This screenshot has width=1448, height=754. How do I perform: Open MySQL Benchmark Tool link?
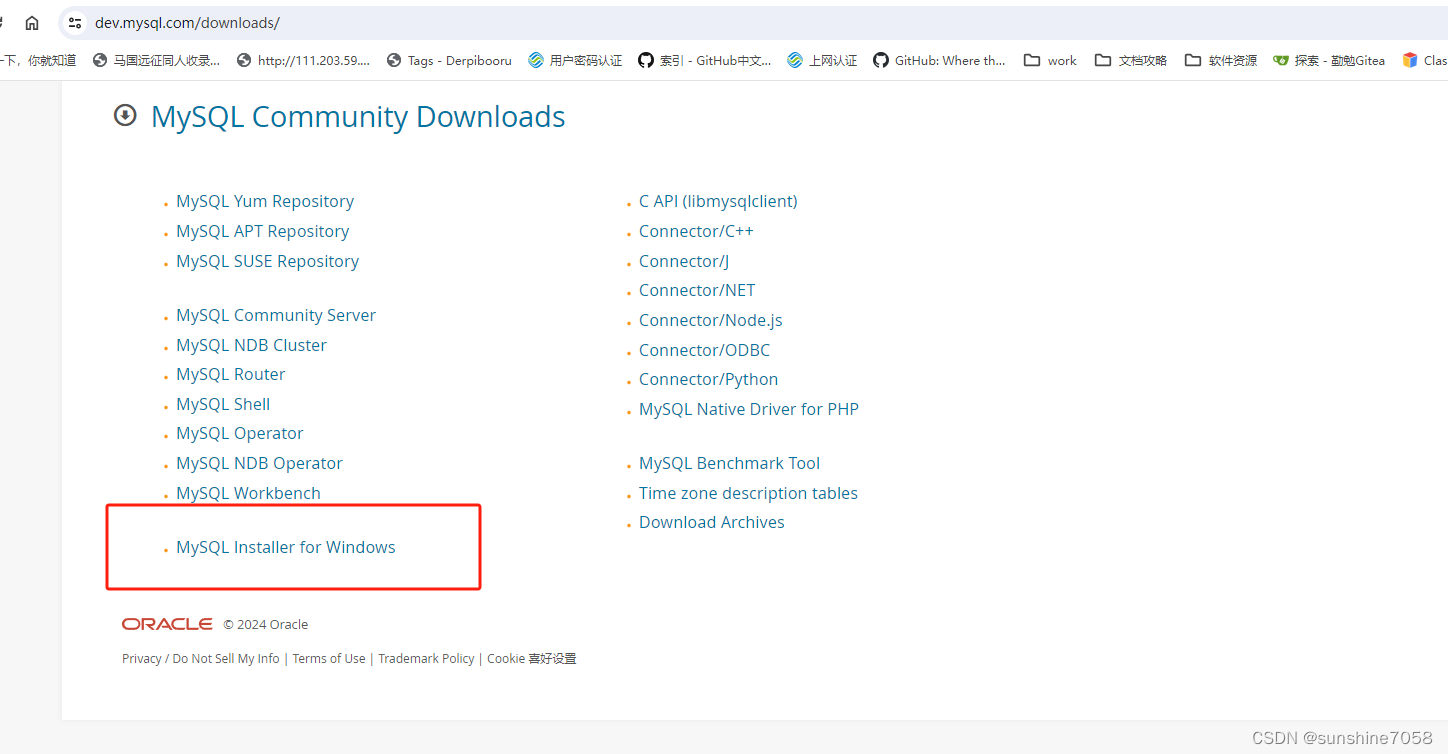[730, 463]
